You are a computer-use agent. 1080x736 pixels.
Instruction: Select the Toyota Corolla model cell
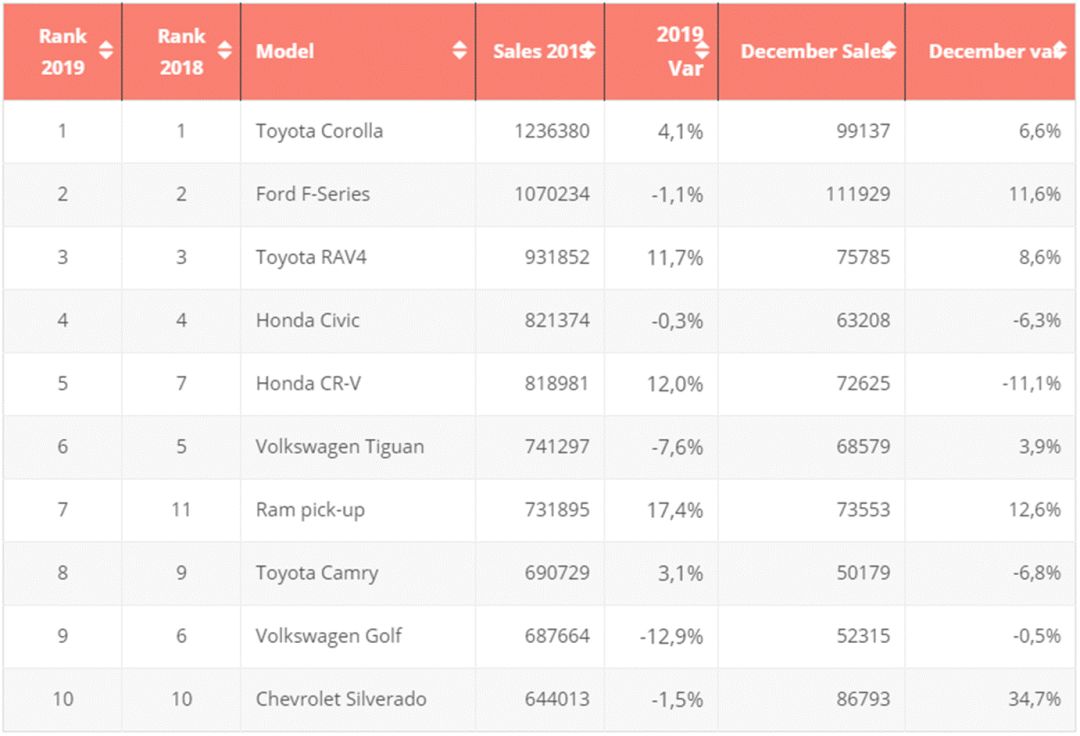319,131
